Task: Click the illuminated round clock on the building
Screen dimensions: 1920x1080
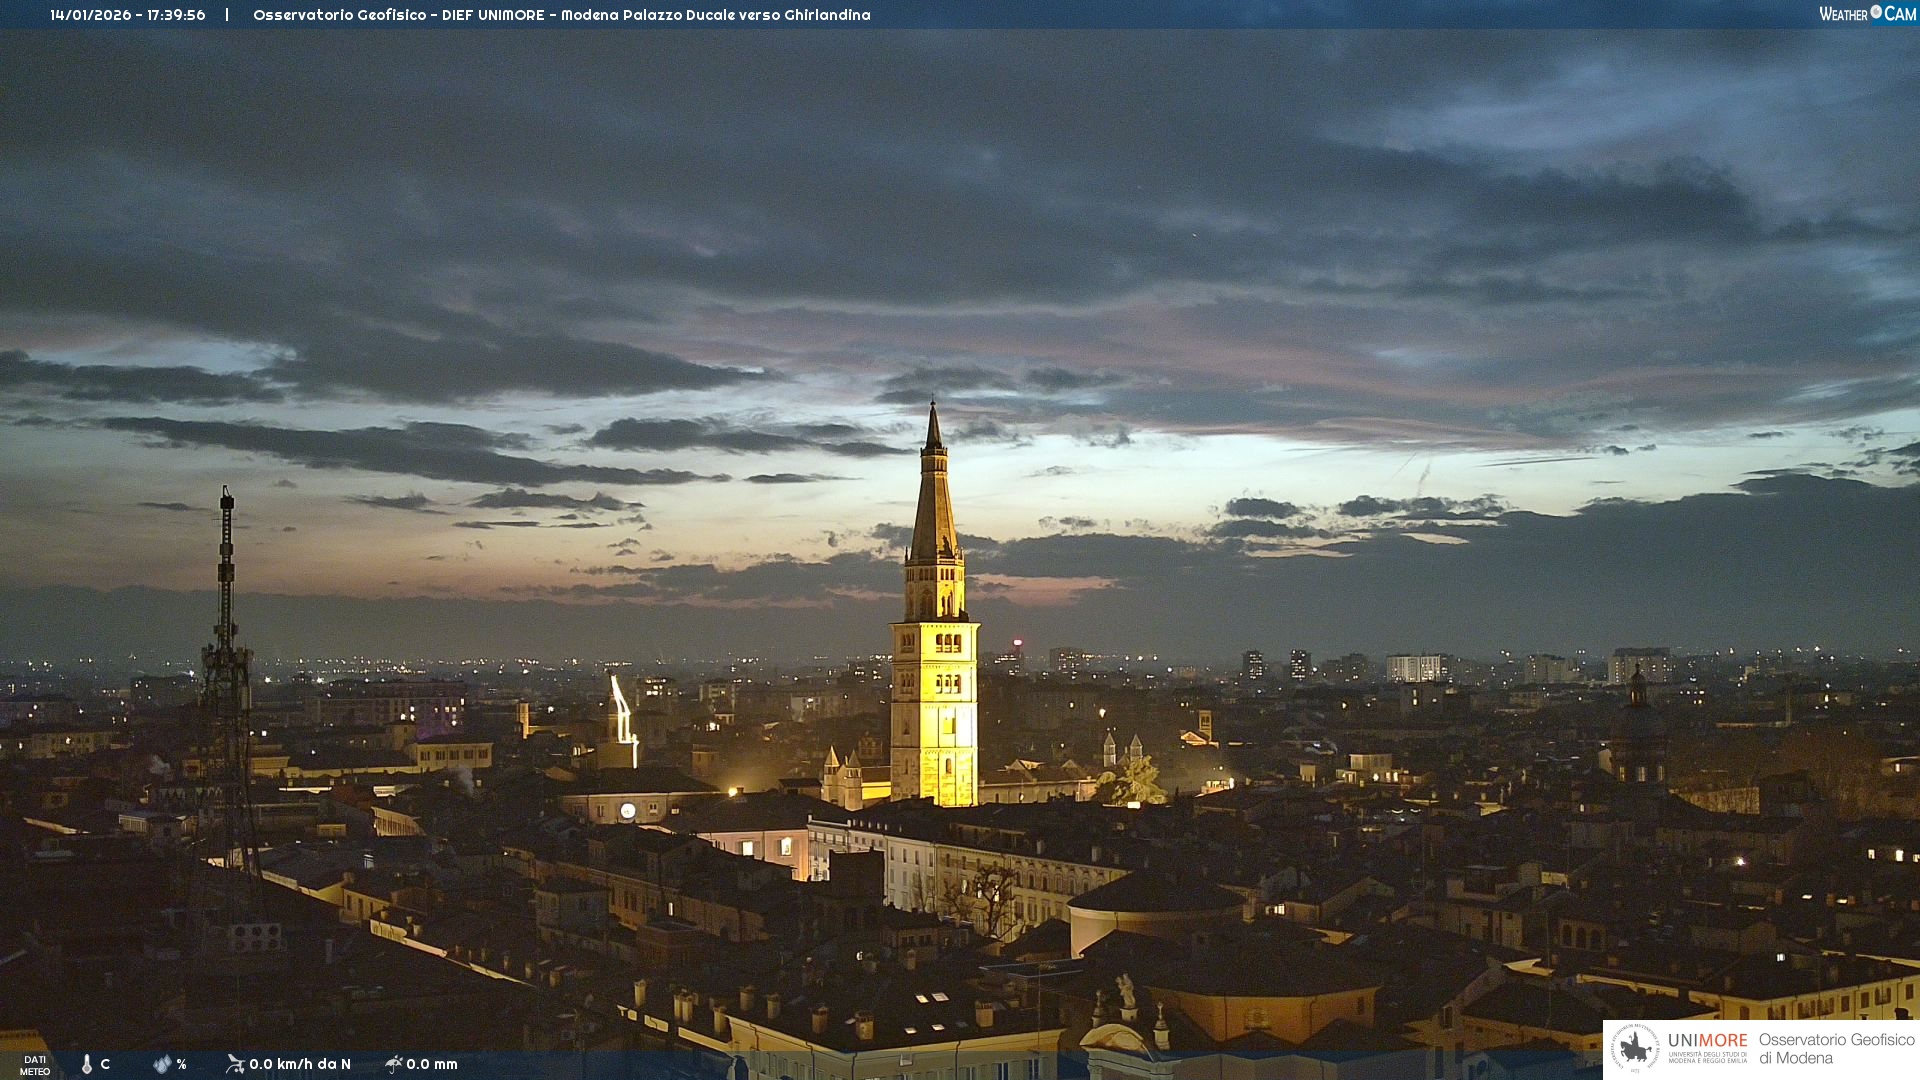Action: click(628, 811)
